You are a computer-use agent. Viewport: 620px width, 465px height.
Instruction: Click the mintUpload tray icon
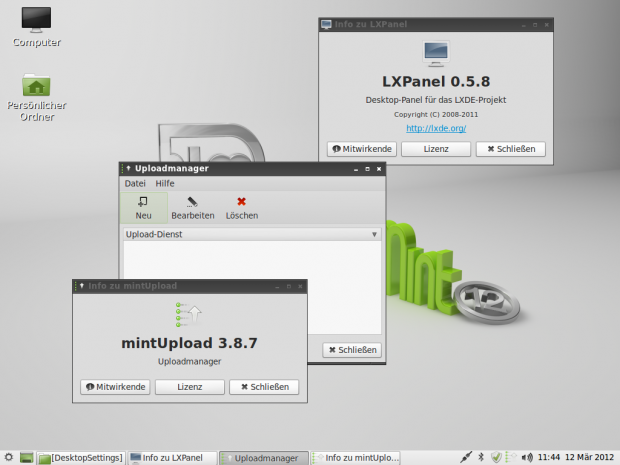511,457
